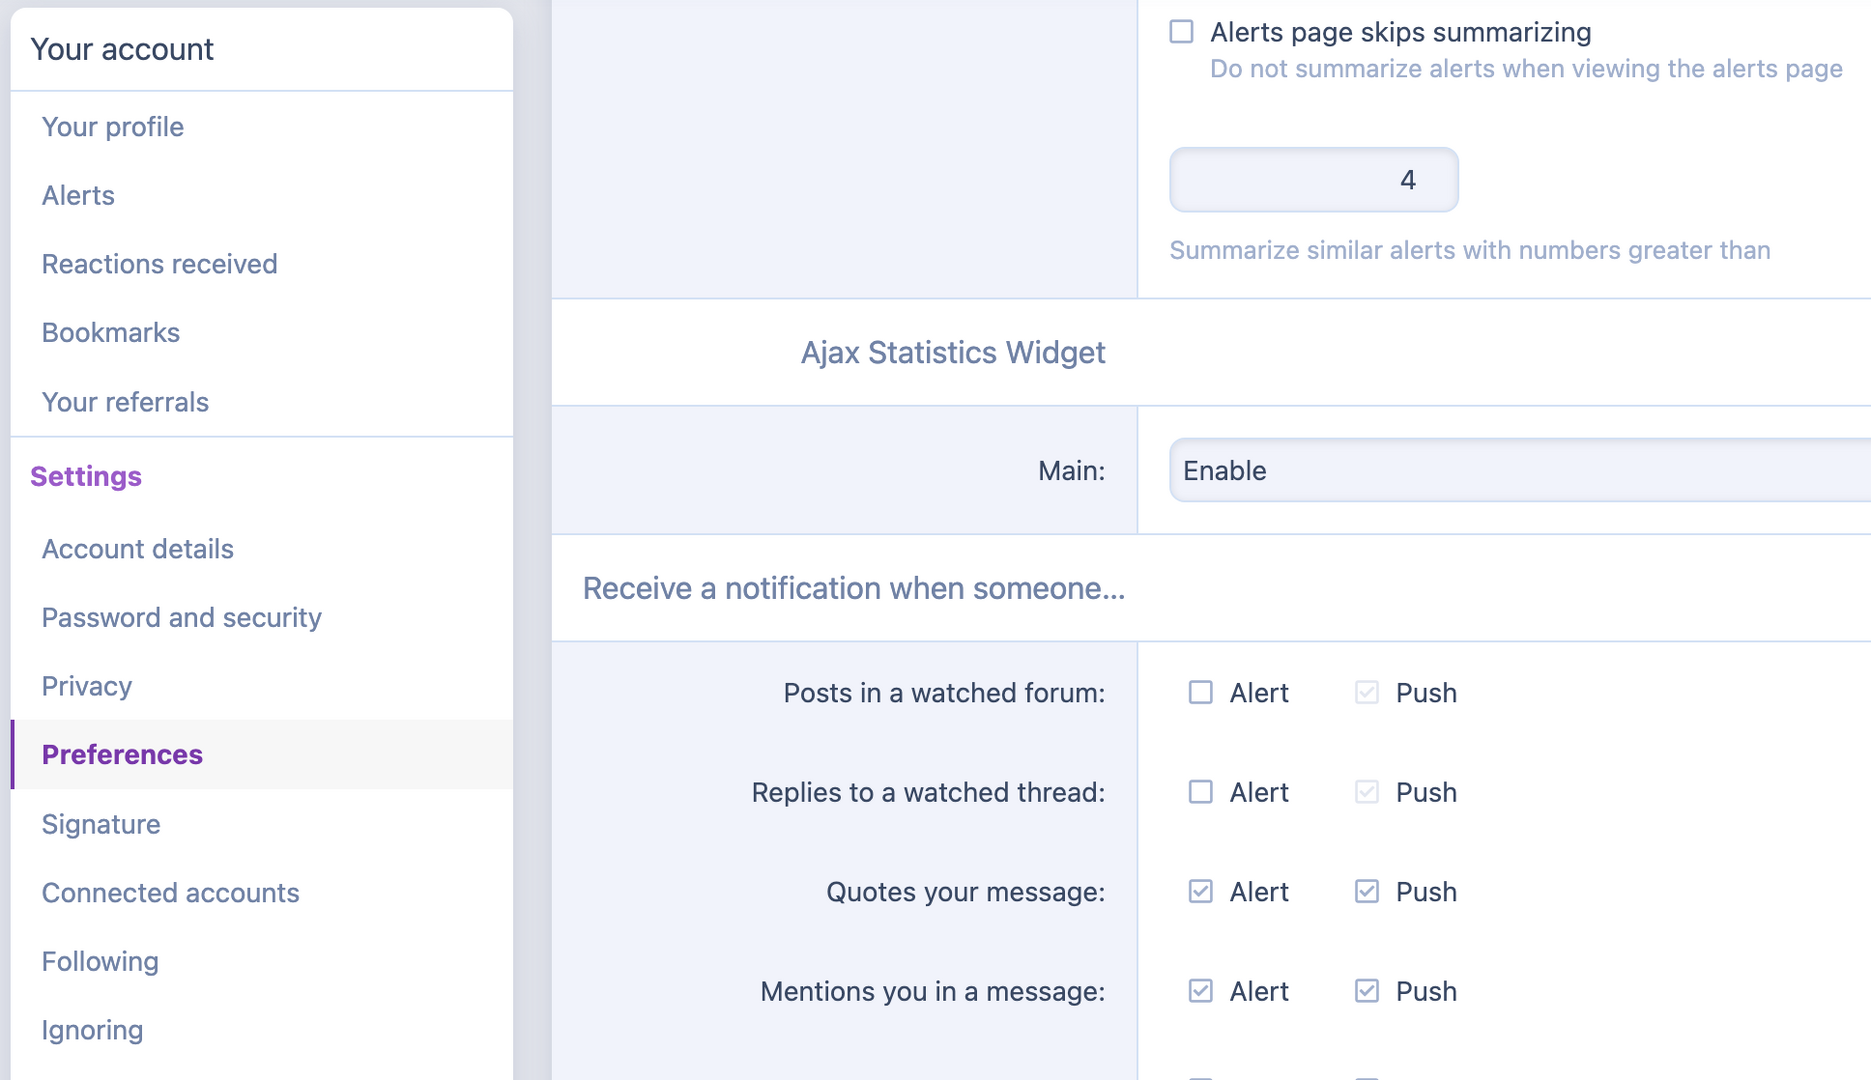Open the Main Enable dropdown
This screenshot has width=1871, height=1080.
tap(1520, 470)
